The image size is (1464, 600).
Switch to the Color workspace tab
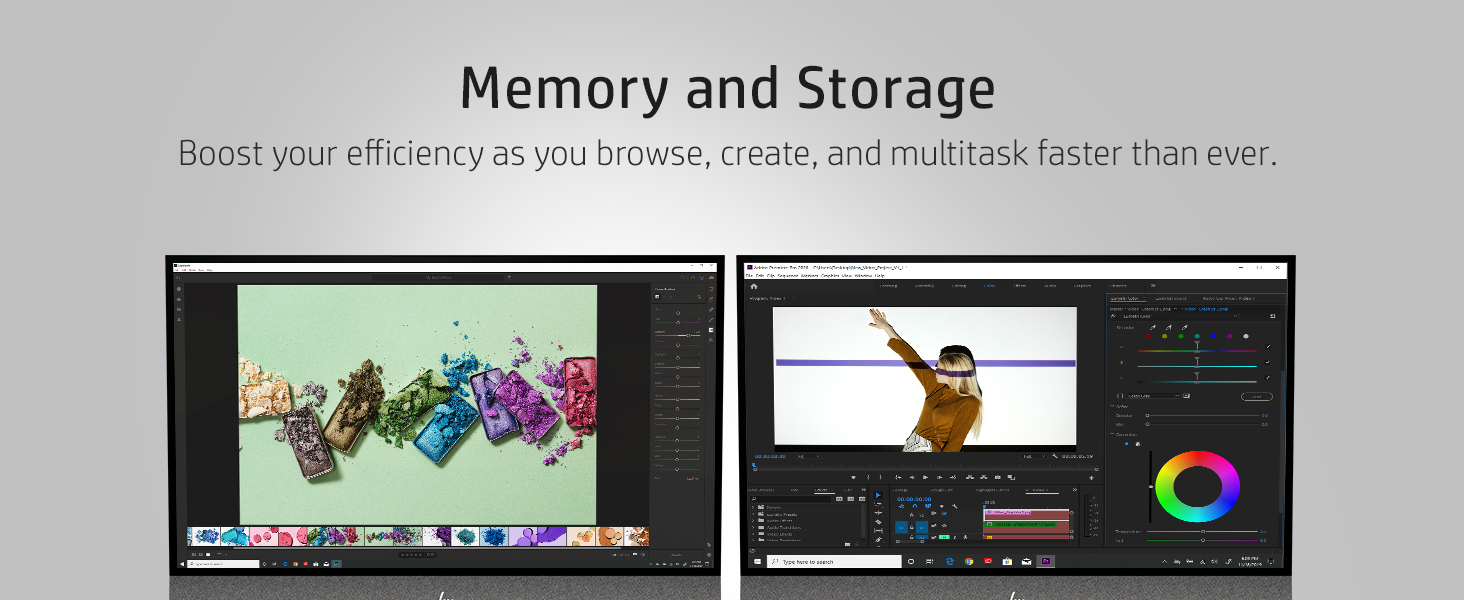coord(989,286)
